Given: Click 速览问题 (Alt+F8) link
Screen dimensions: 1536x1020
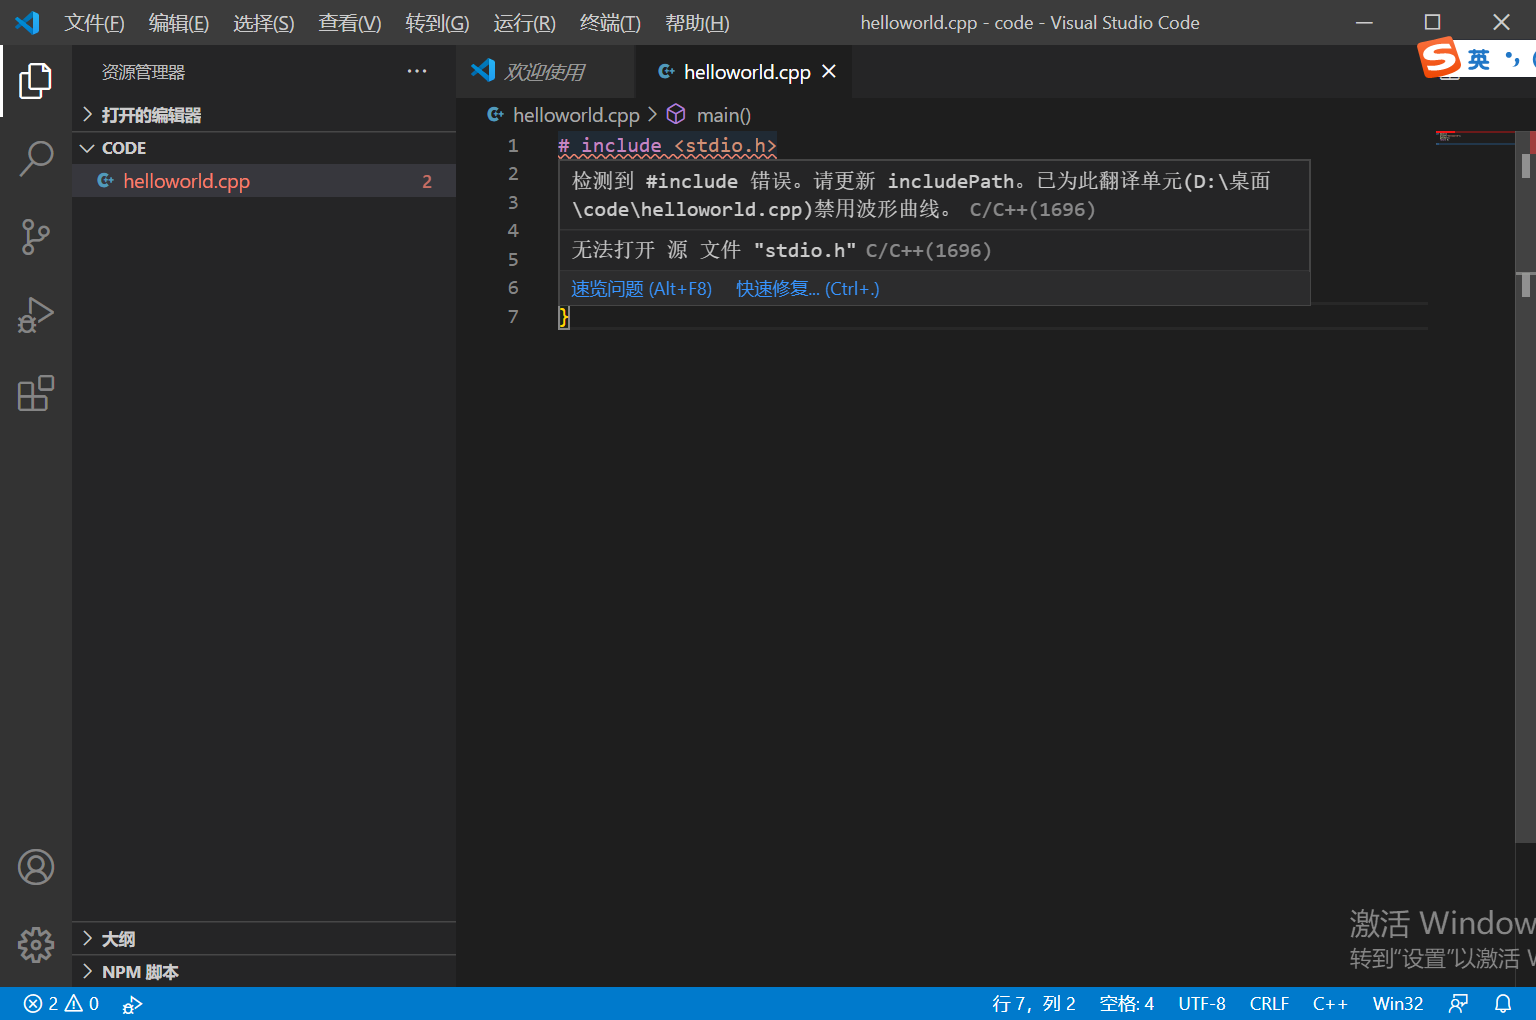Looking at the screenshot, I should [x=641, y=288].
